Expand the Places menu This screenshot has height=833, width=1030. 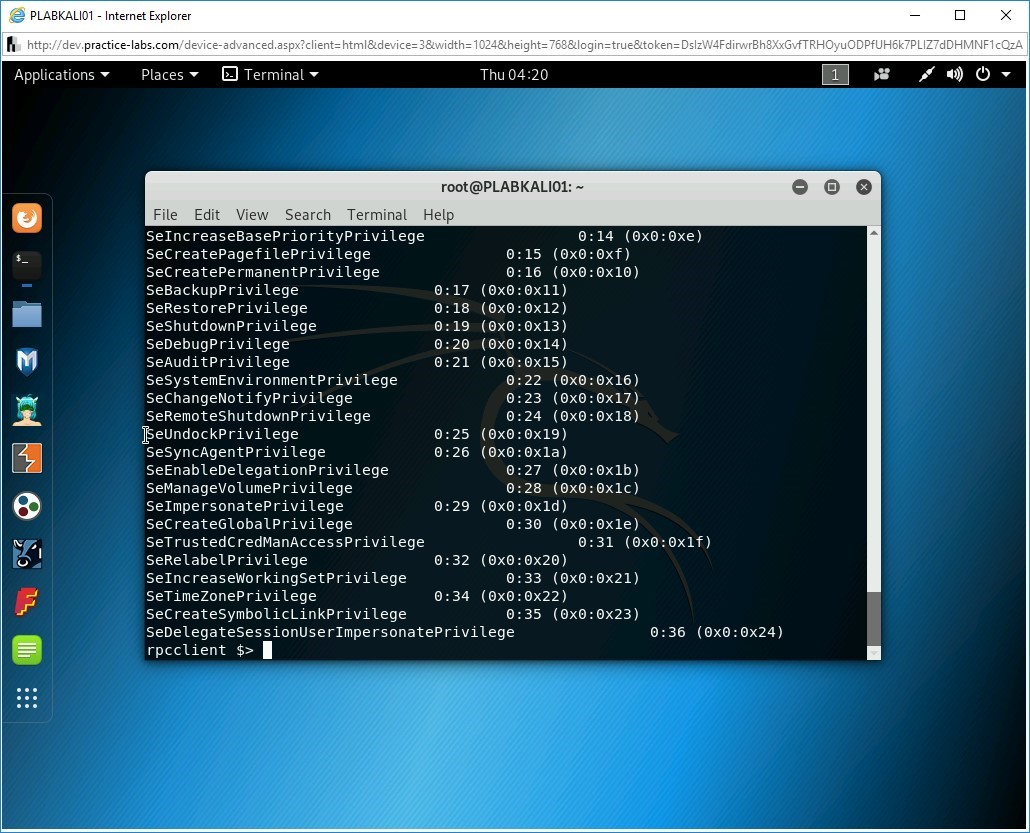pos(169,75)
